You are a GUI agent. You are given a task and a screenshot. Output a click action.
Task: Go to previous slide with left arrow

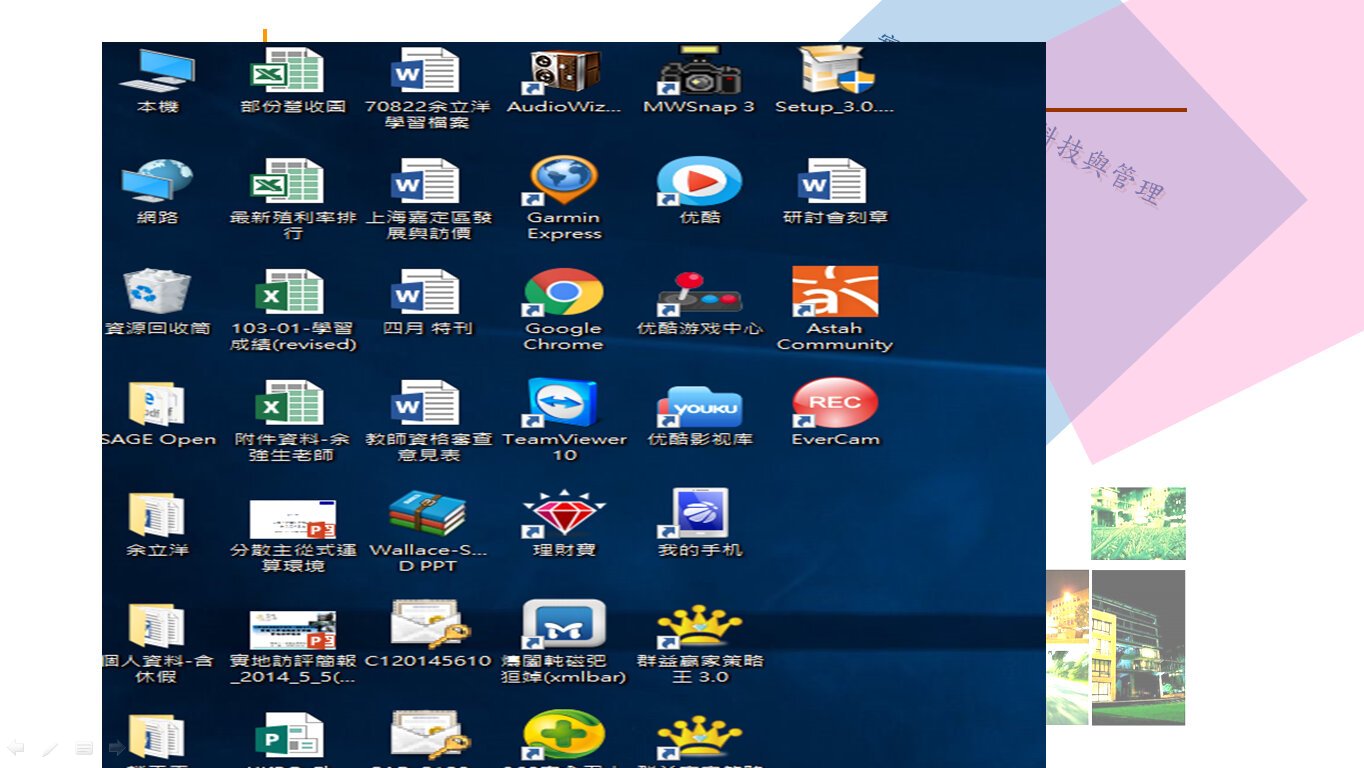point(15,747)
